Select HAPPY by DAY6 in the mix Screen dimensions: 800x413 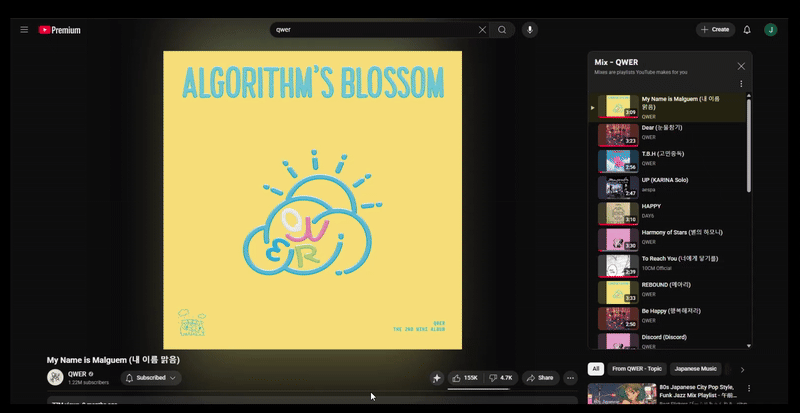(x=667, y=213)
